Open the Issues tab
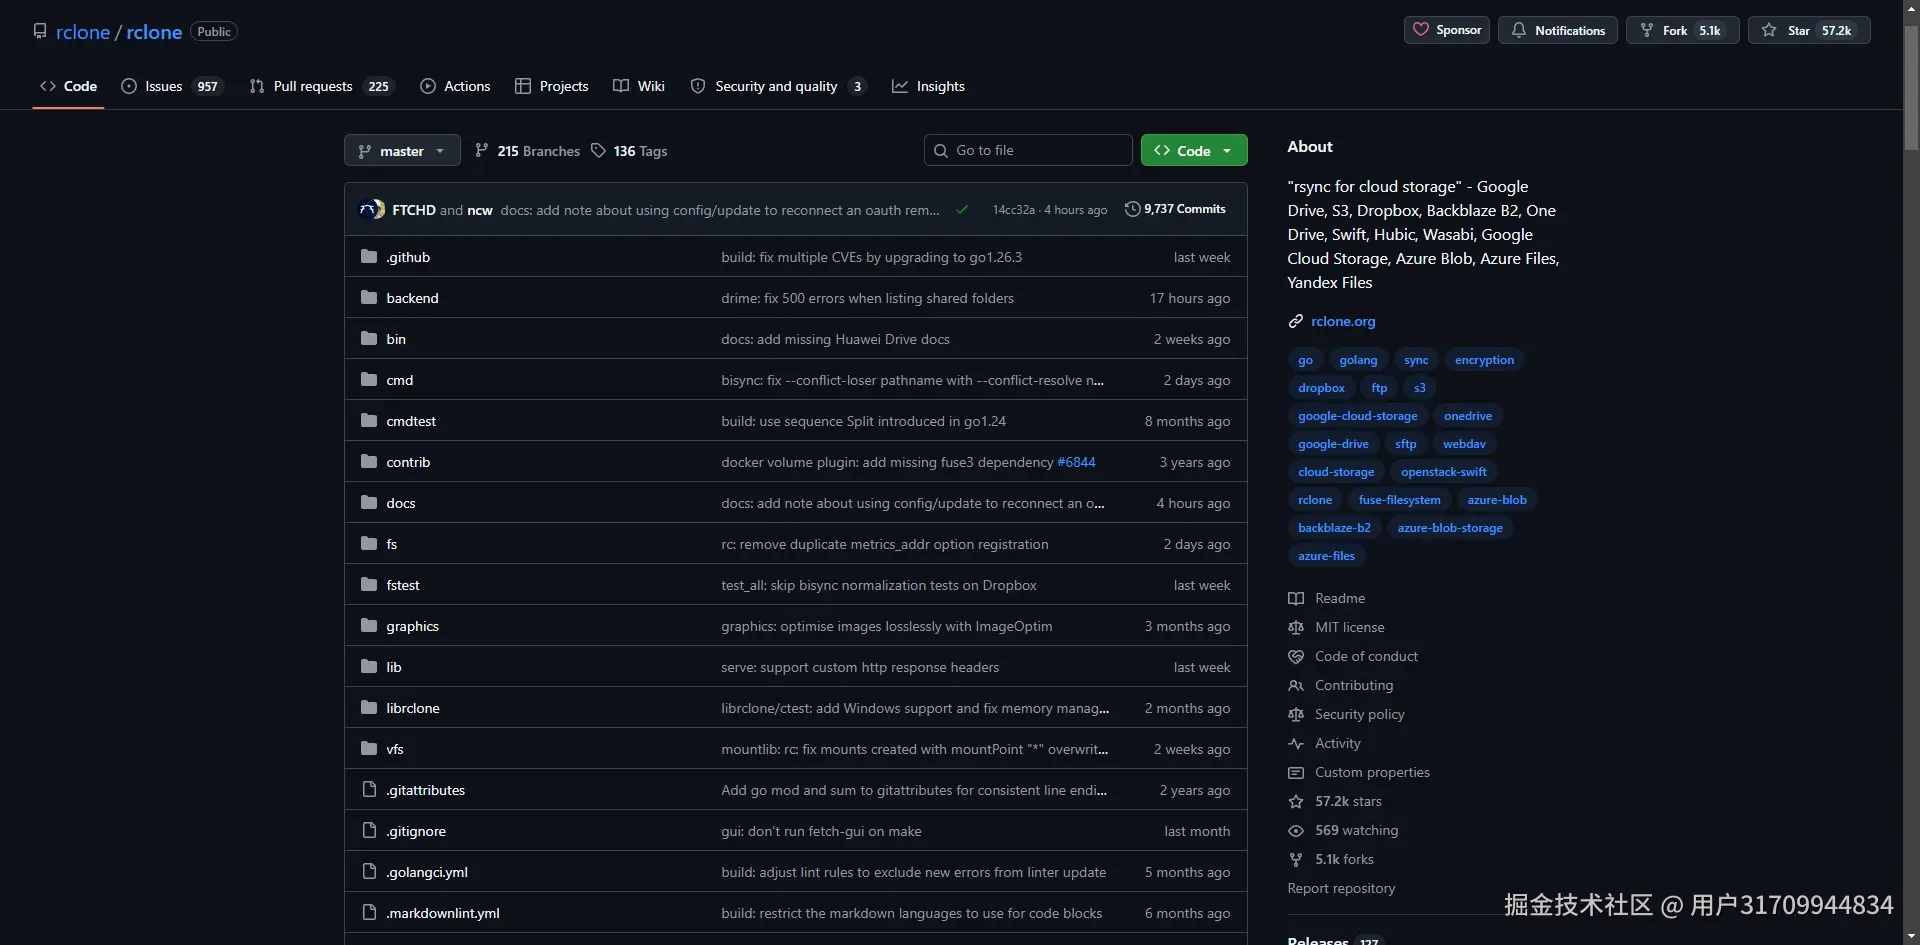This screenshot has height=945, width=1920. (x=172, y=86)
